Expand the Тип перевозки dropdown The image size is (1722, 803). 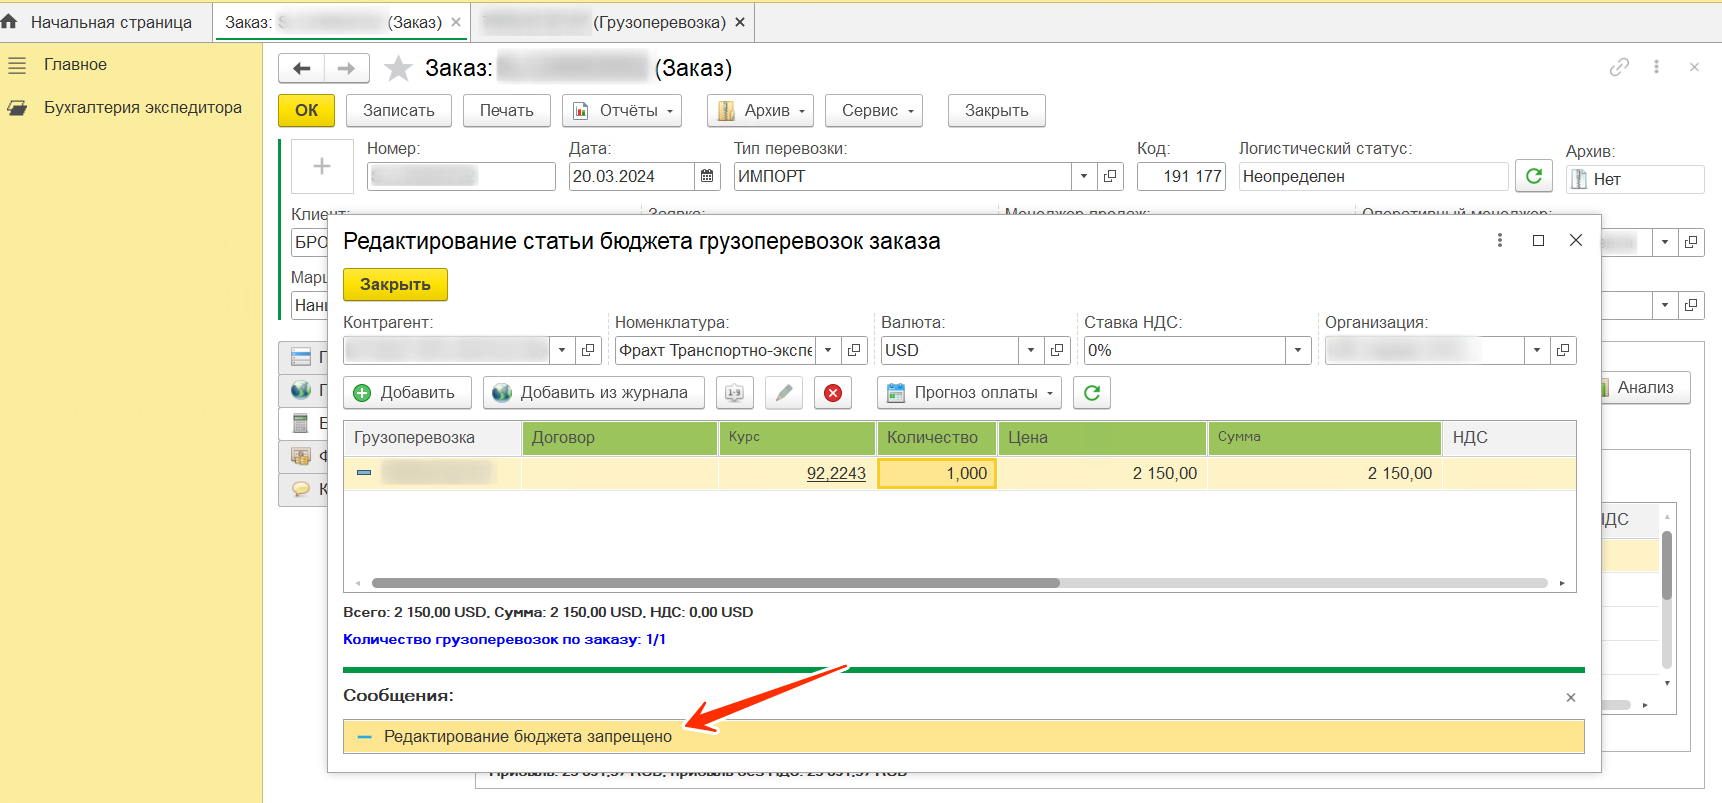point(1084,176)
